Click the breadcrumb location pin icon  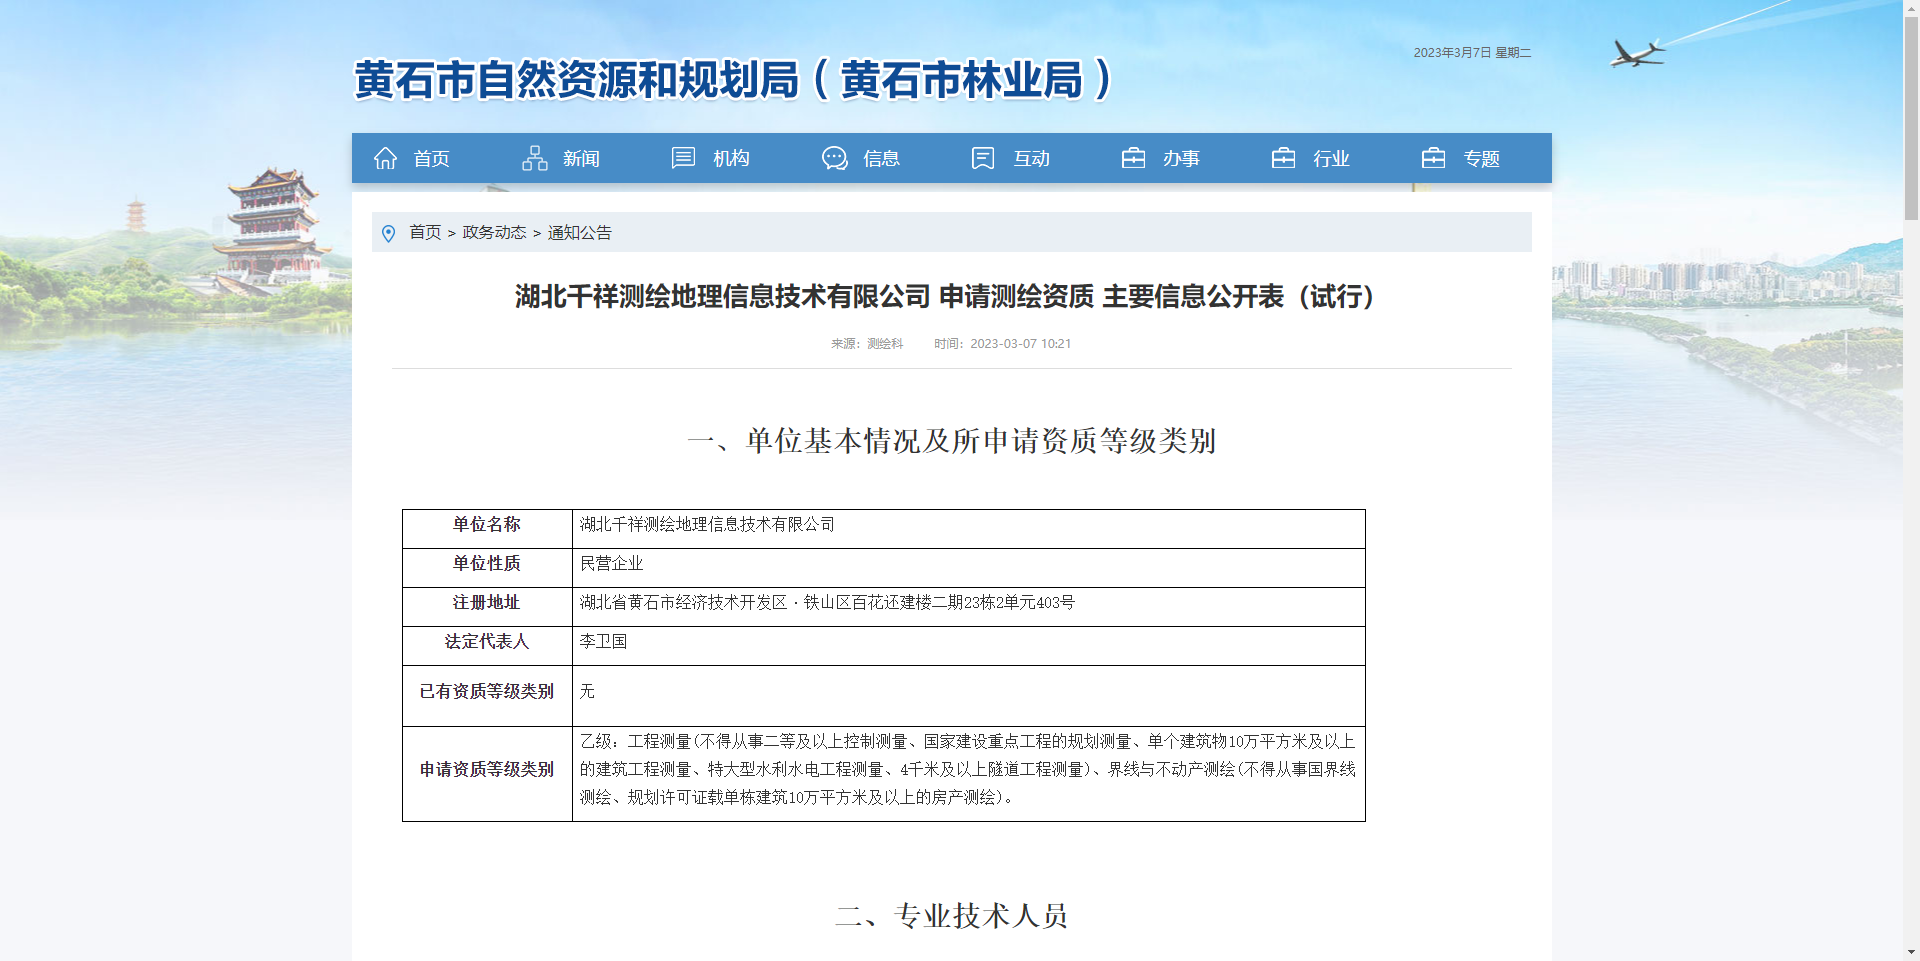tap(389, 233)
